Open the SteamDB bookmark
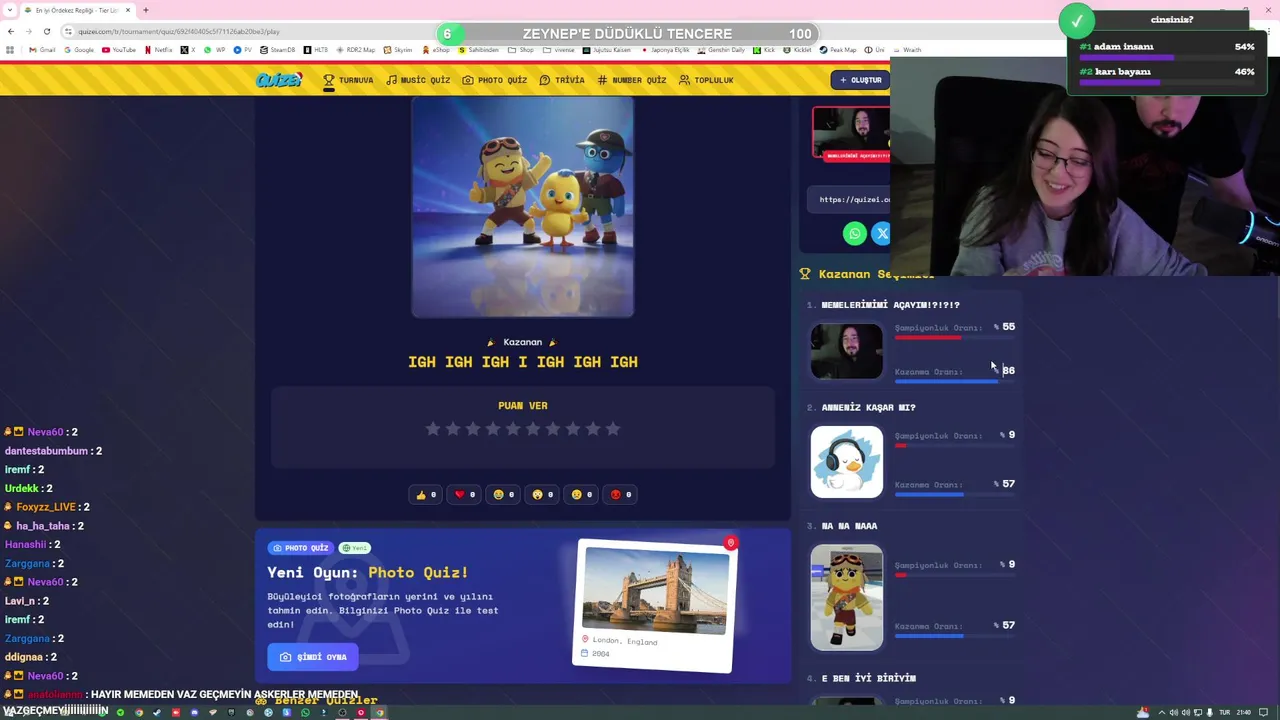This screenshot has width=1280, height=720. (278, 50)
